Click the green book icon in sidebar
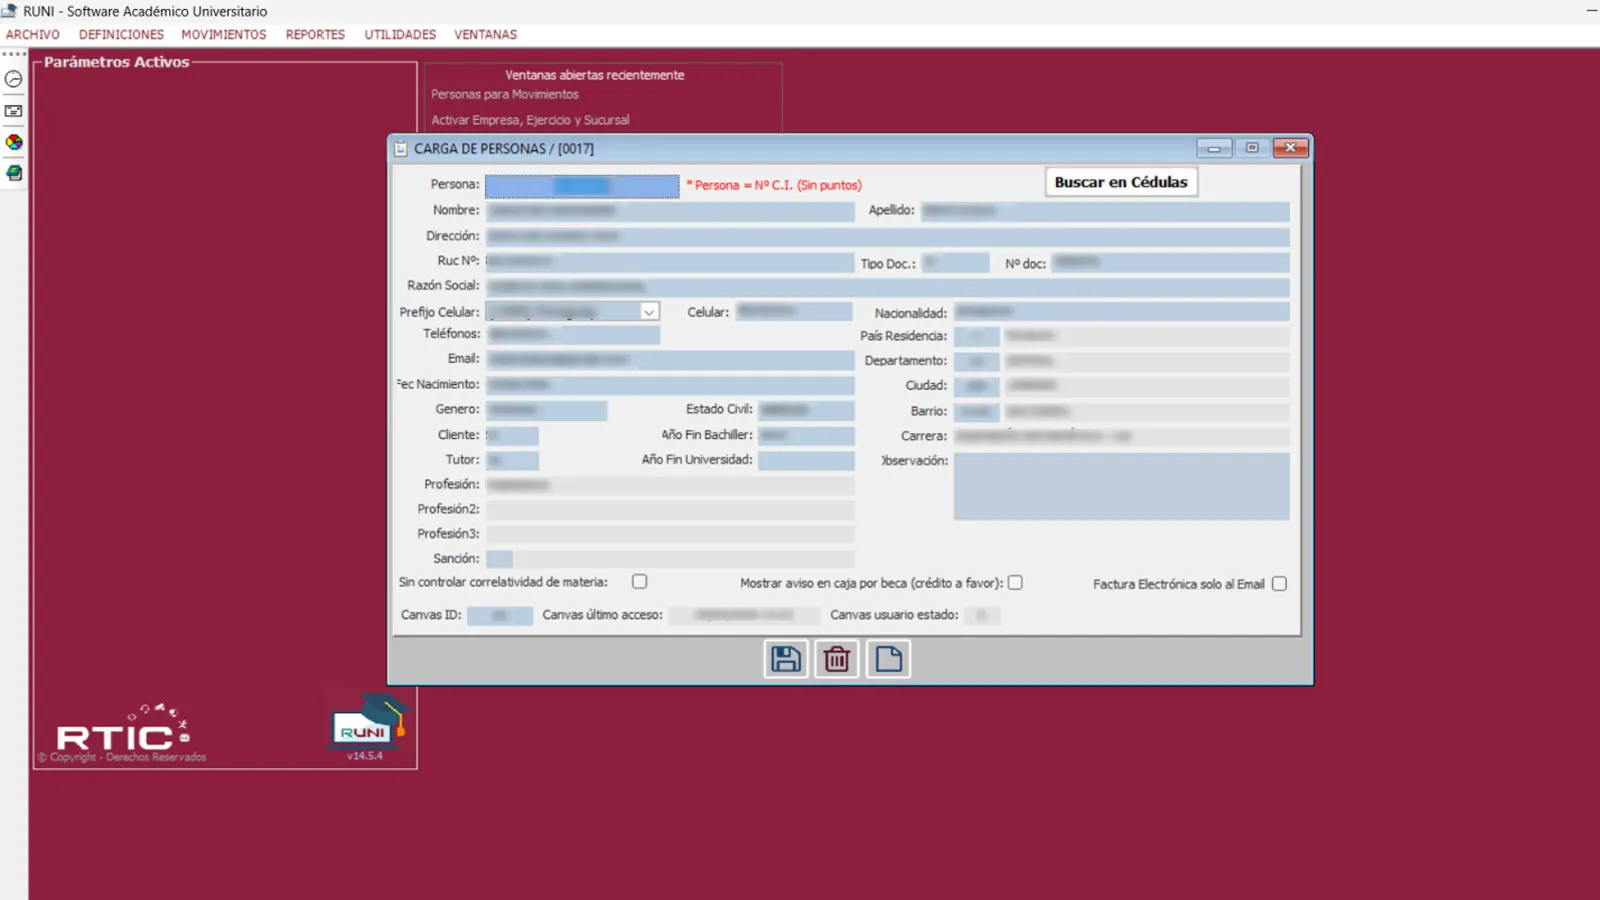Image resolution: width=1600 pixels, height=900 pixels. tap(14, 173)
